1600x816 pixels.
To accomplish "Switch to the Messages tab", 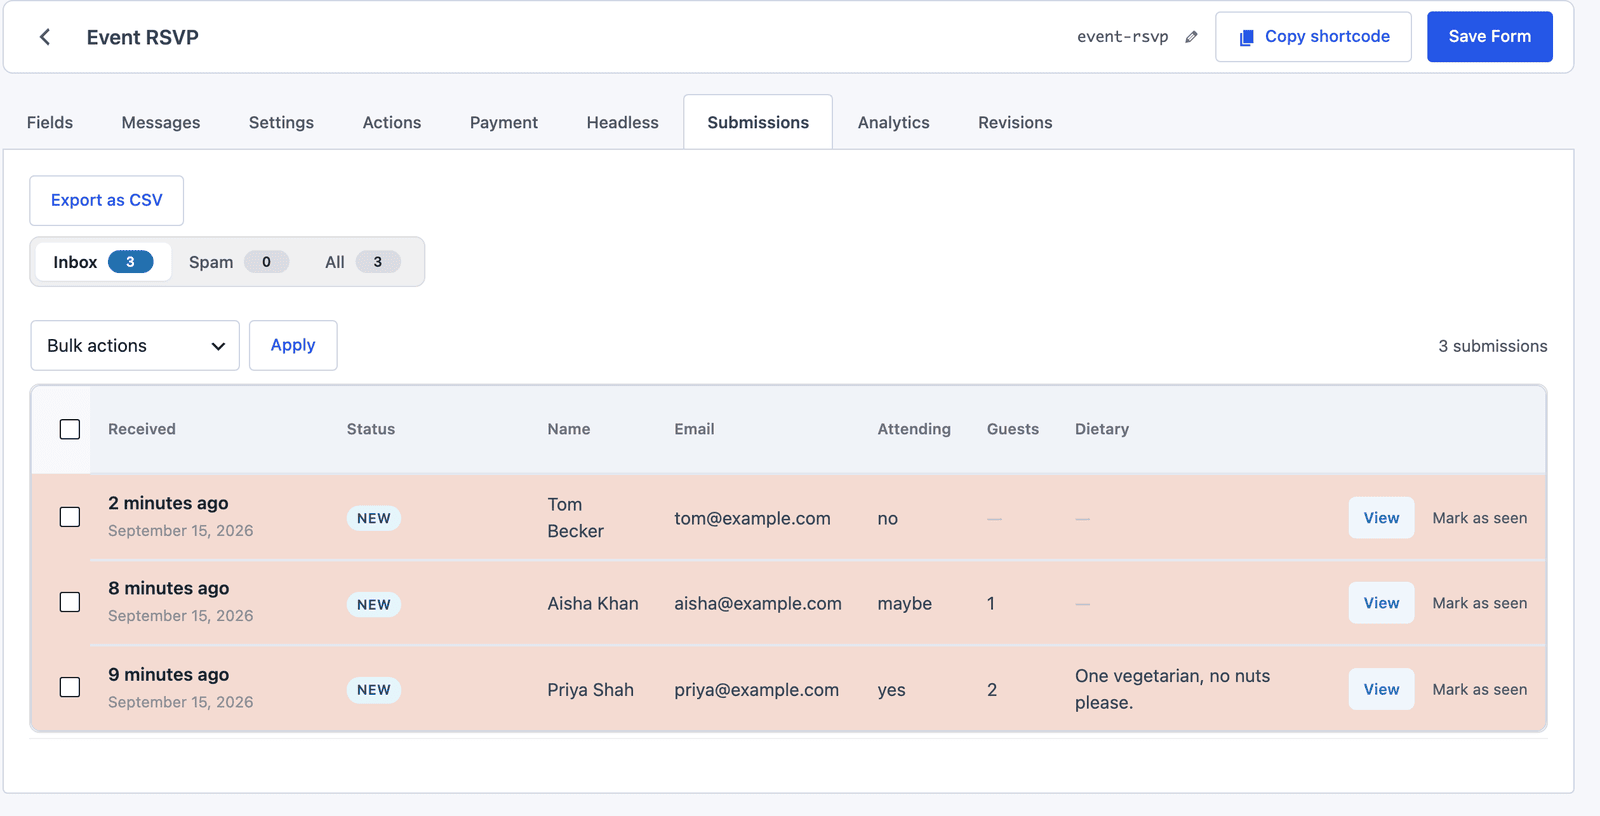I will tap(161, 122).
